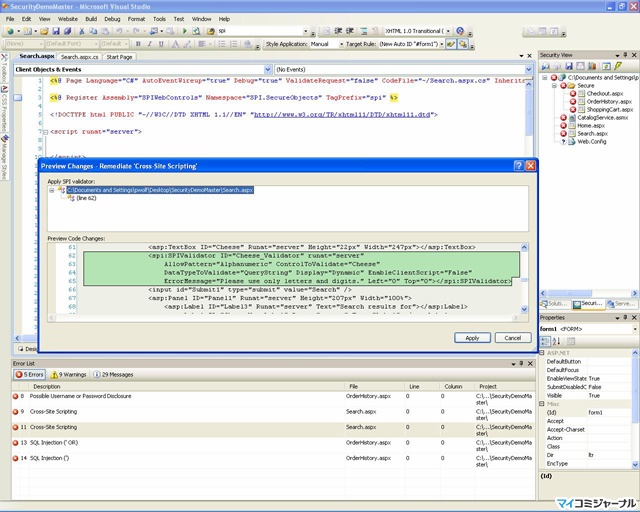The image size is (640, 512).
Task: Select CatalogService.asmx in Security View
Action: (x=602, y=118)
